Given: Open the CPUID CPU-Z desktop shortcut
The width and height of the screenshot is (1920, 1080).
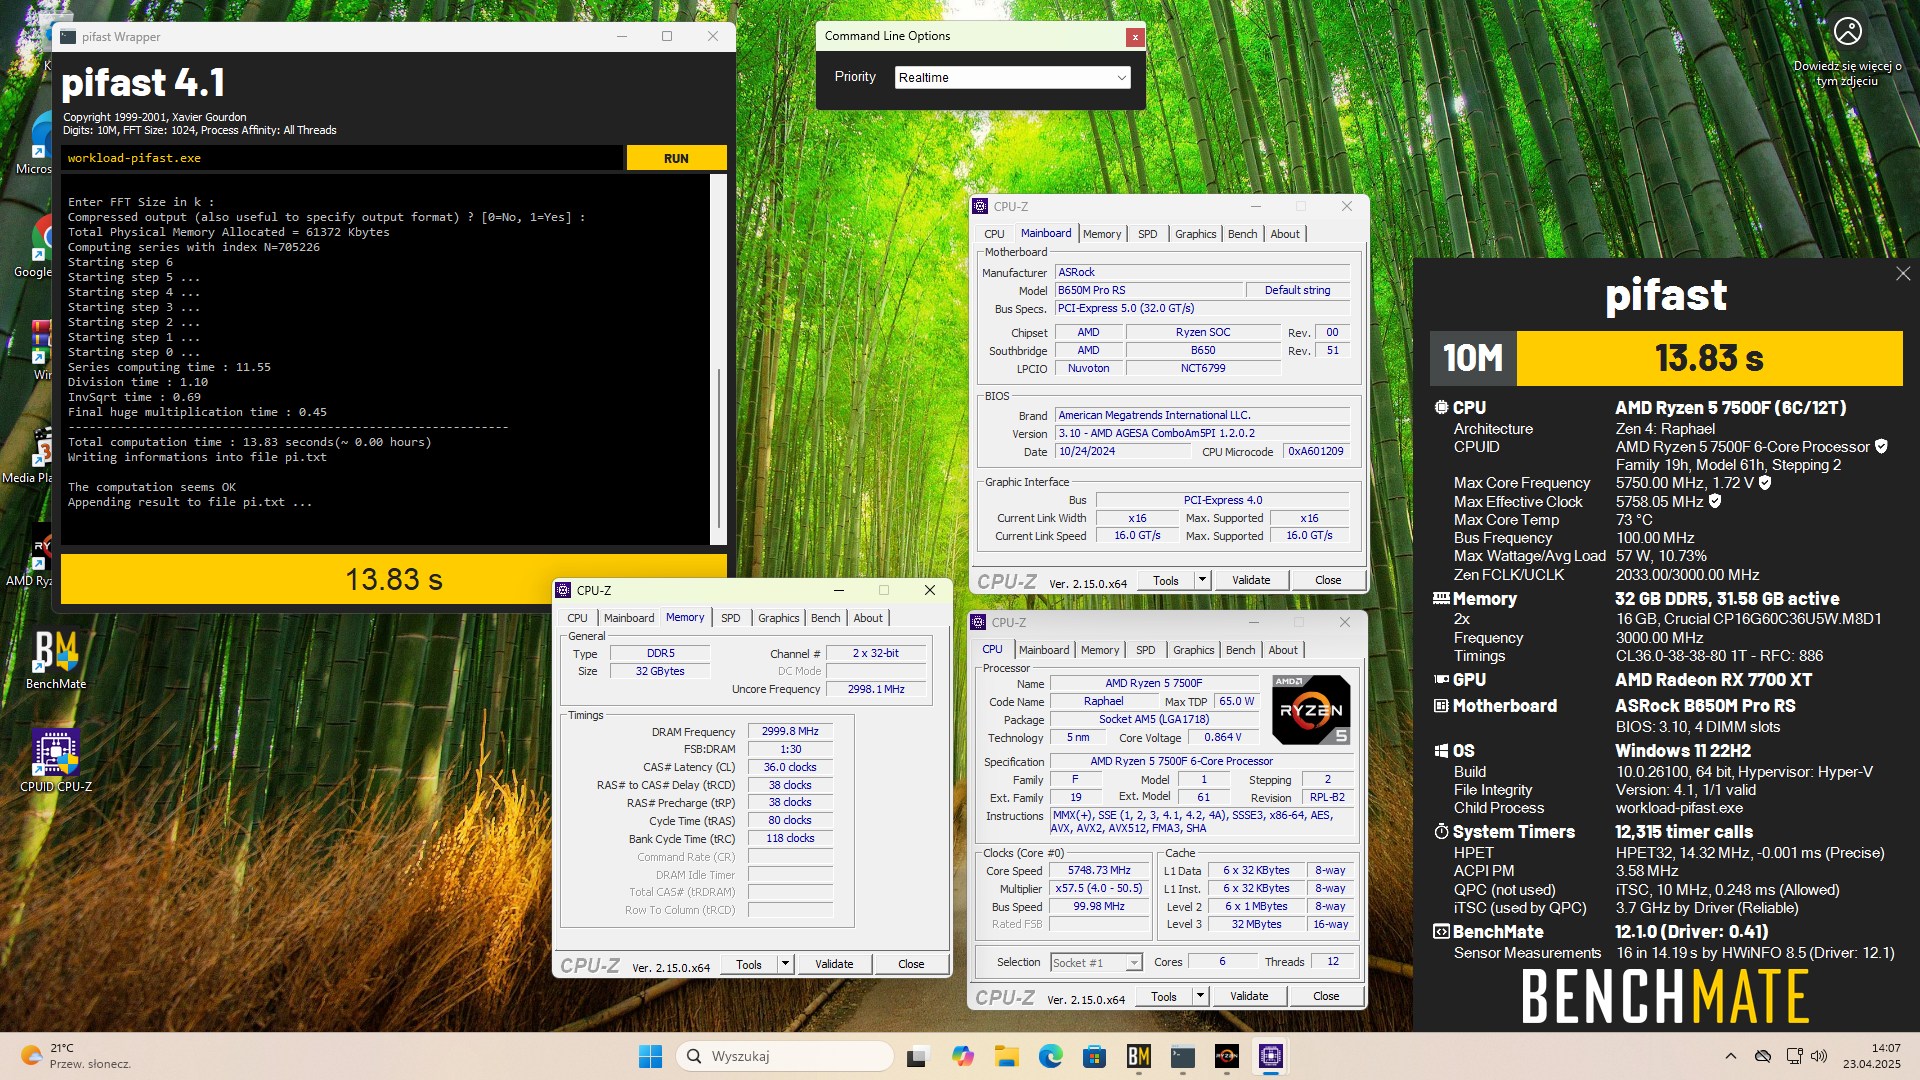Looking at the screenshot, I should click(56, 761).
